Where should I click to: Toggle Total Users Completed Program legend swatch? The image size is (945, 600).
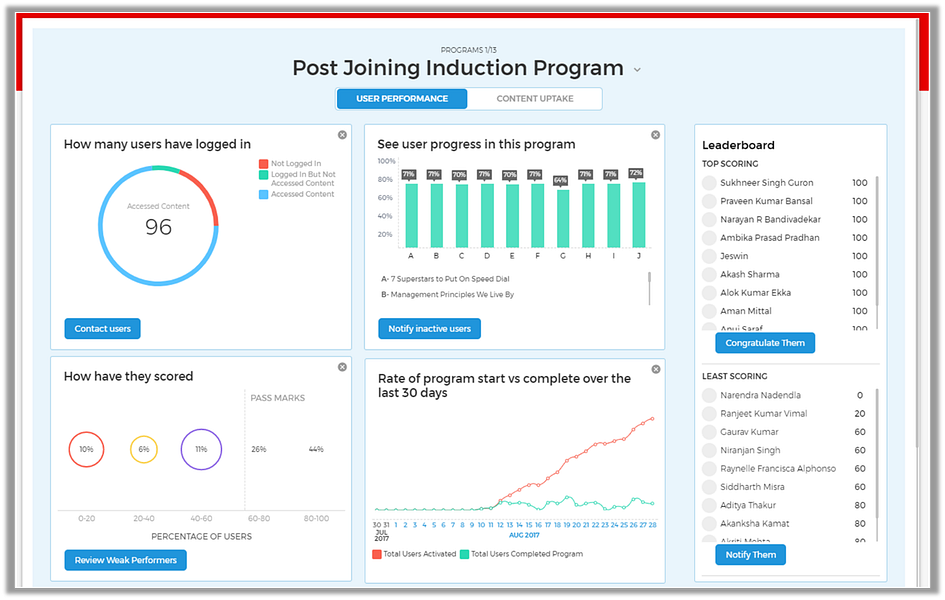coord(465,554)
